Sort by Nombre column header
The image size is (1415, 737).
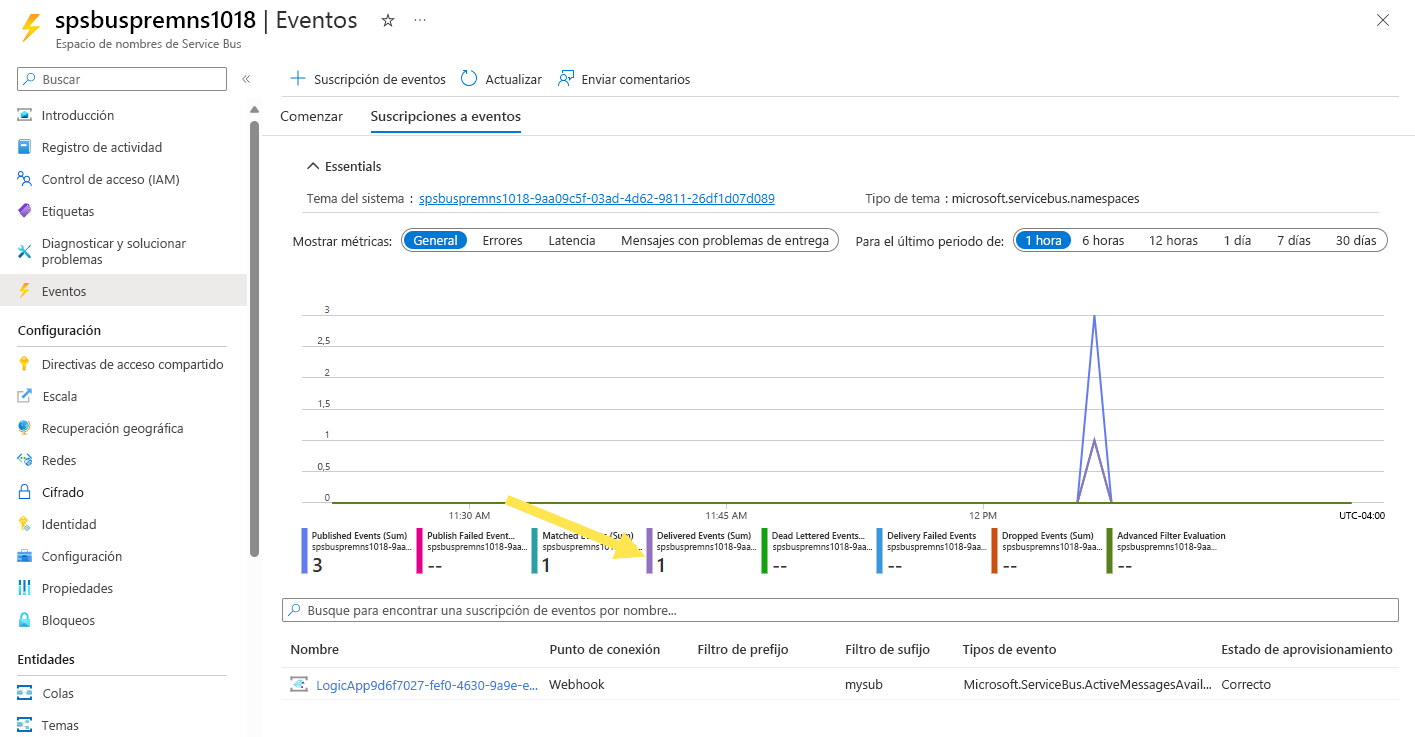click(x=314, y=649)
